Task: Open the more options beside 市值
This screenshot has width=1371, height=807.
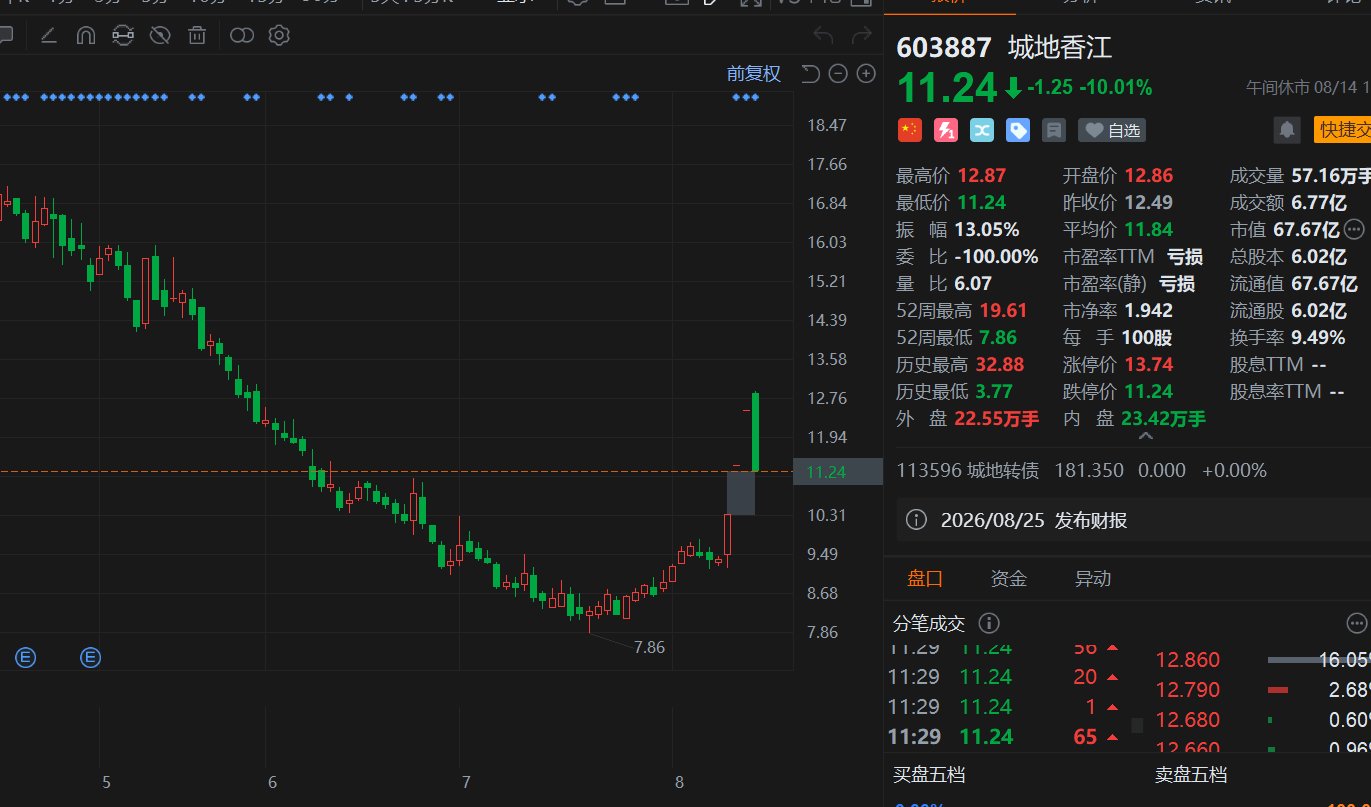Action: (1354, 229)
